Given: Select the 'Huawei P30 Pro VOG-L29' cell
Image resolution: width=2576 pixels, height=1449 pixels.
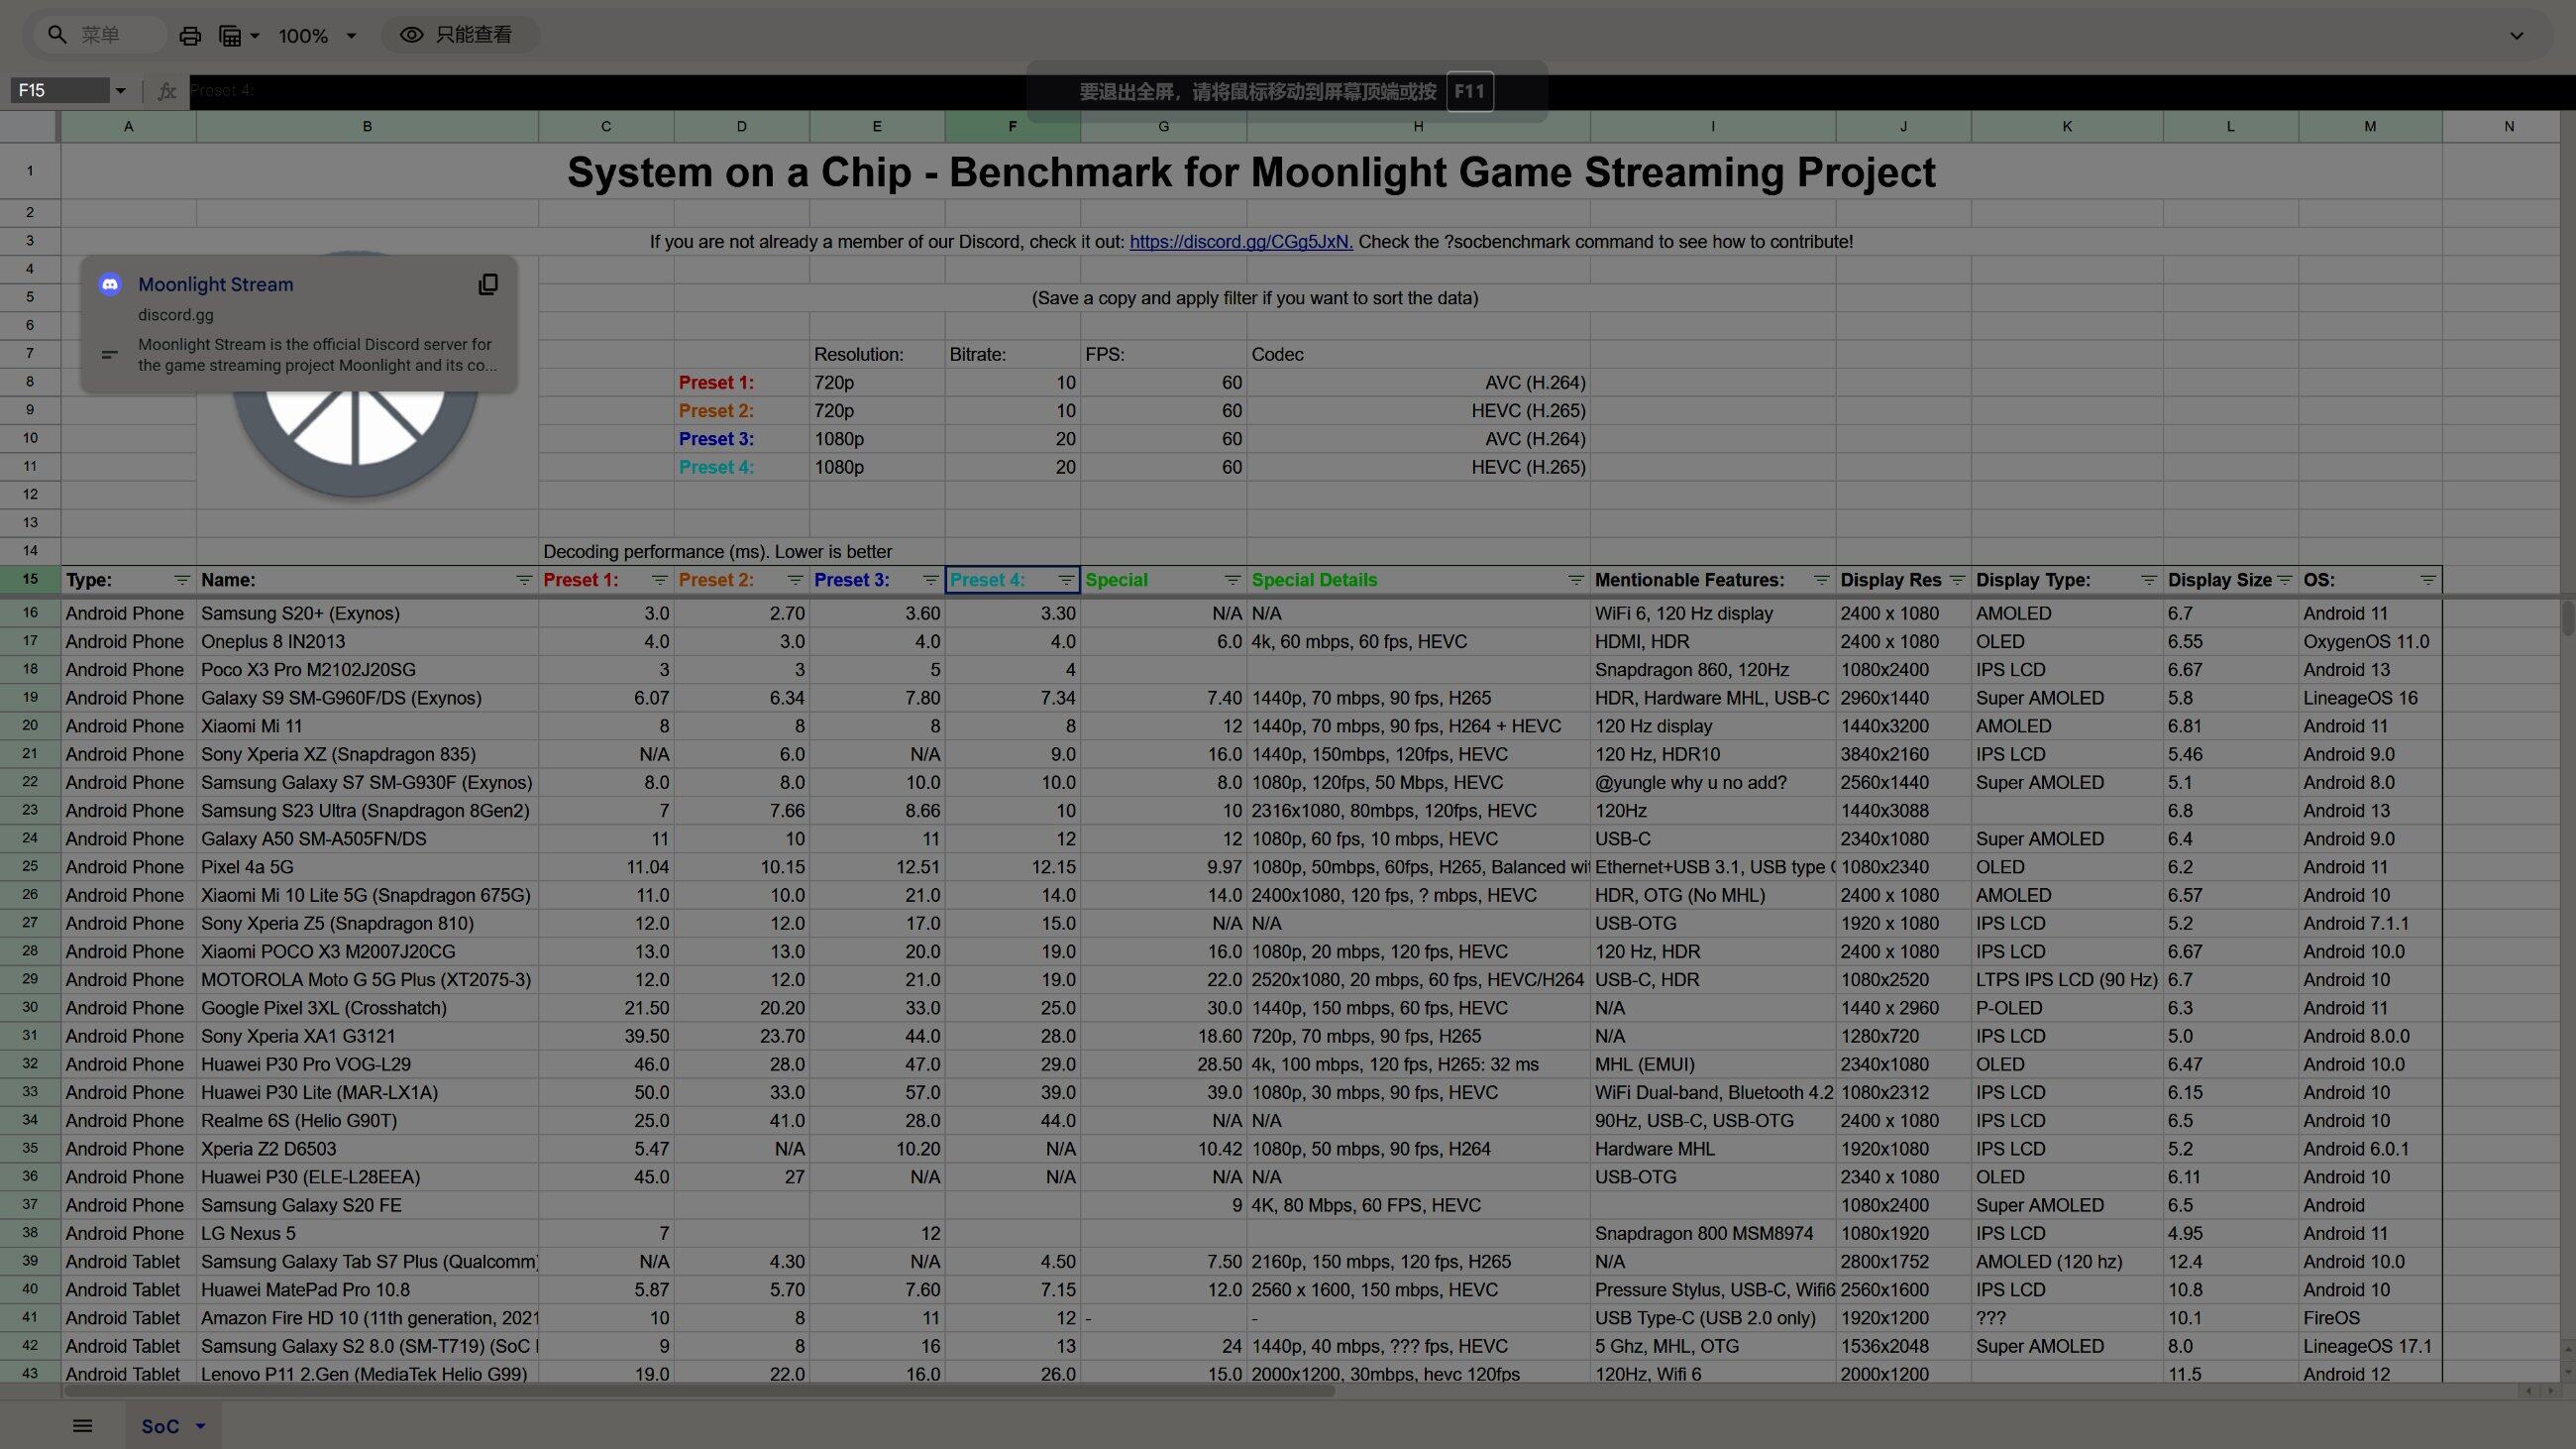Looking at the screenshot, I should (x=367, y=1065).
